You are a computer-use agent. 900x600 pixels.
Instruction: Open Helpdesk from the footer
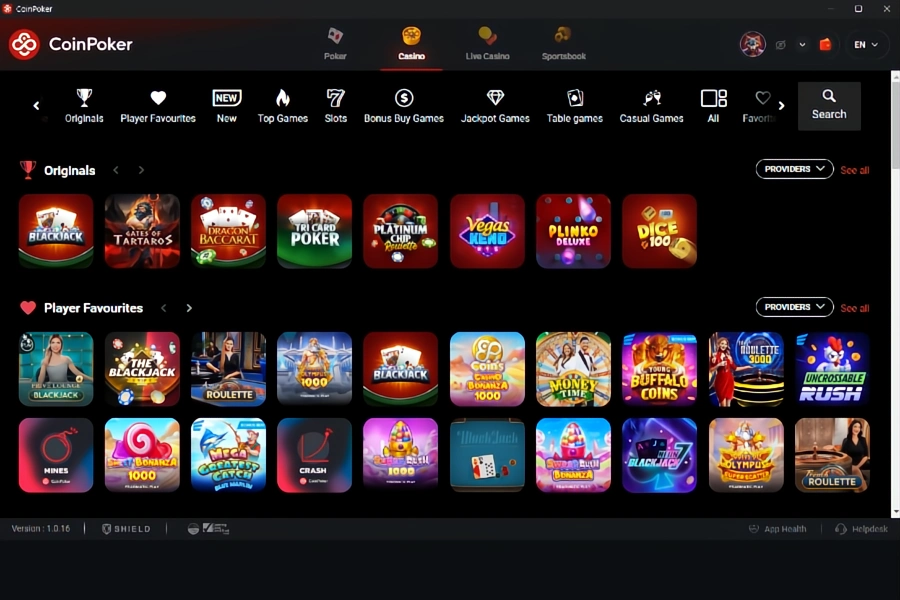861,528
